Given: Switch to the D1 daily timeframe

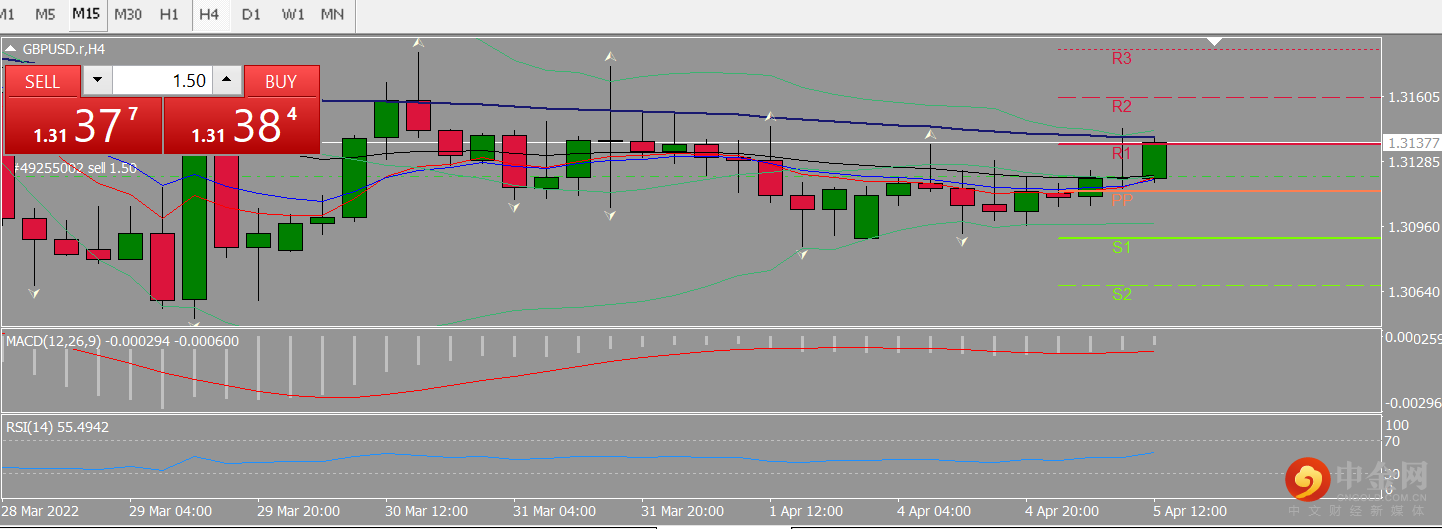Looking at the screenshot, I should point(251,14).
